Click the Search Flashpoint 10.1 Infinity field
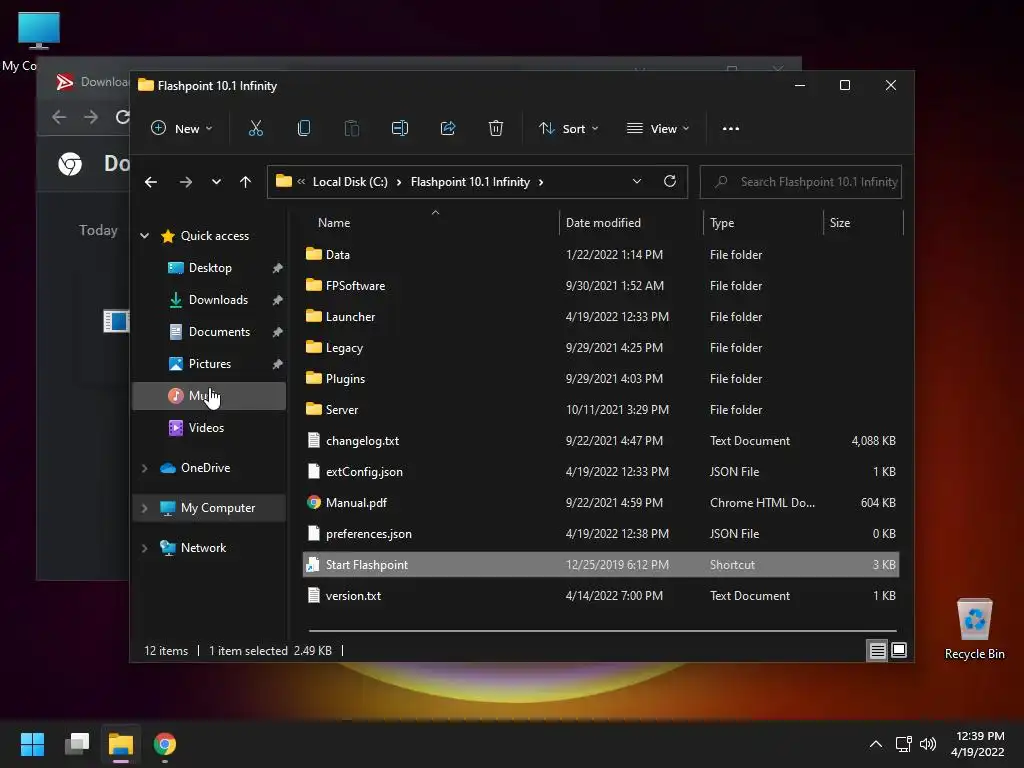1024x768 pixels. tap(801, 182)
